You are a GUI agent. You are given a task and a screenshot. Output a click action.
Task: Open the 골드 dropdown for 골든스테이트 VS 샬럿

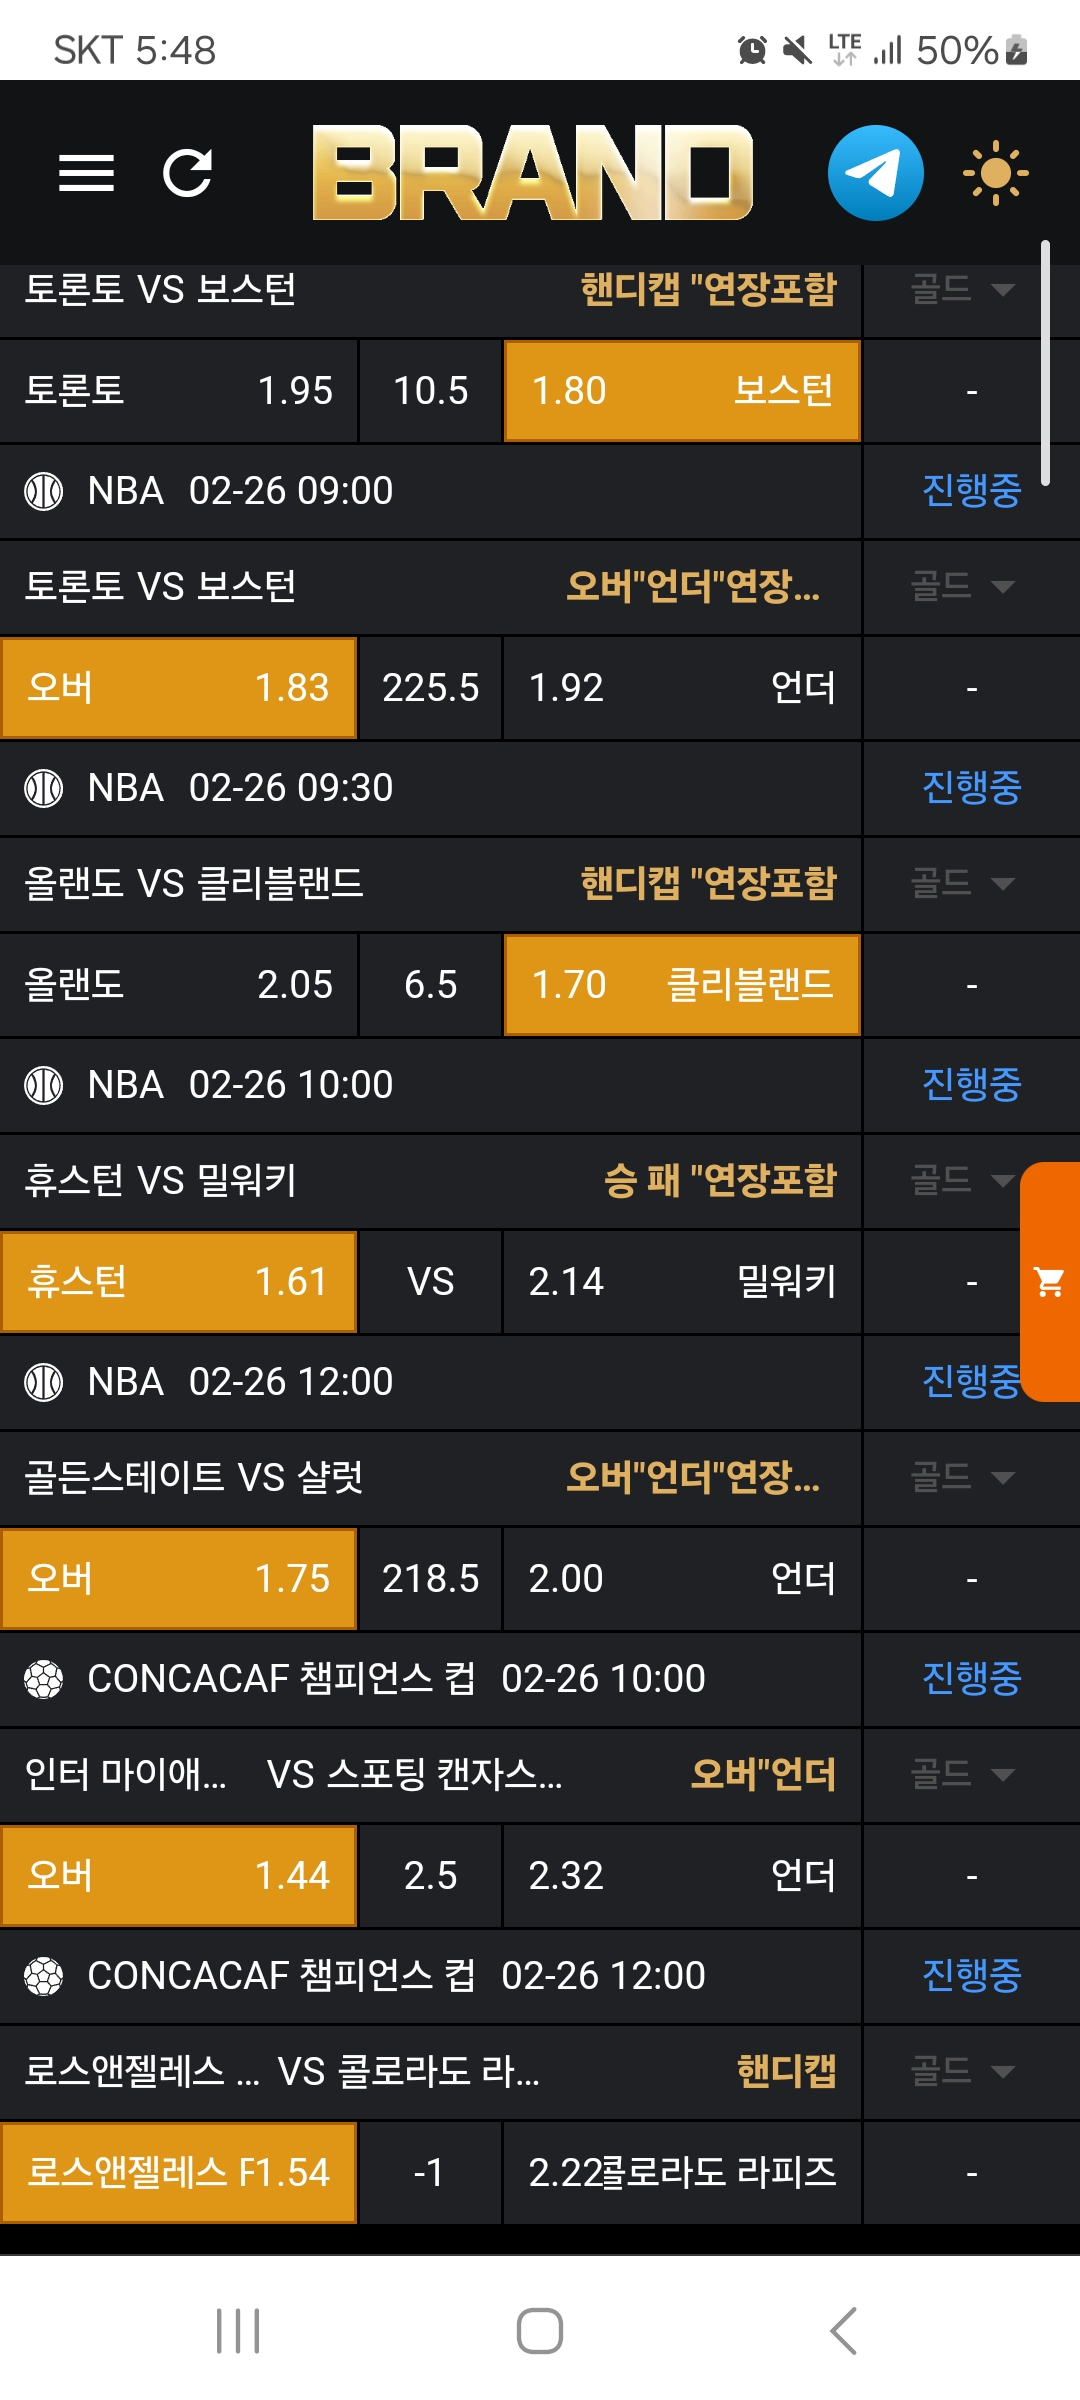click(x=962, y=1477)
